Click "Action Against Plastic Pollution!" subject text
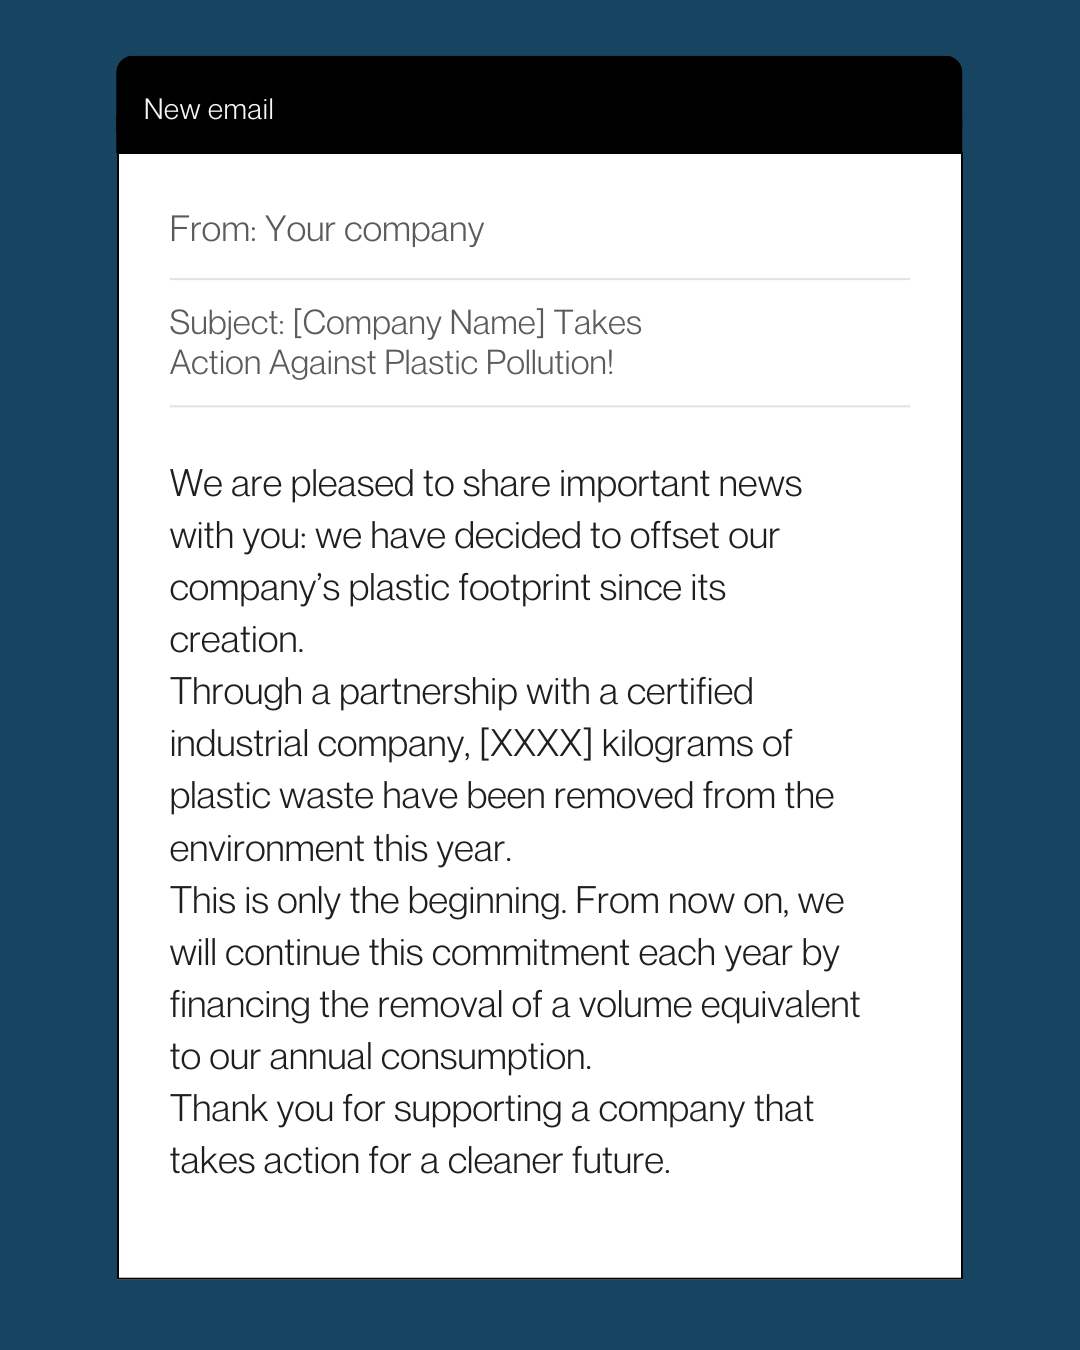 [x=391, y=363]
